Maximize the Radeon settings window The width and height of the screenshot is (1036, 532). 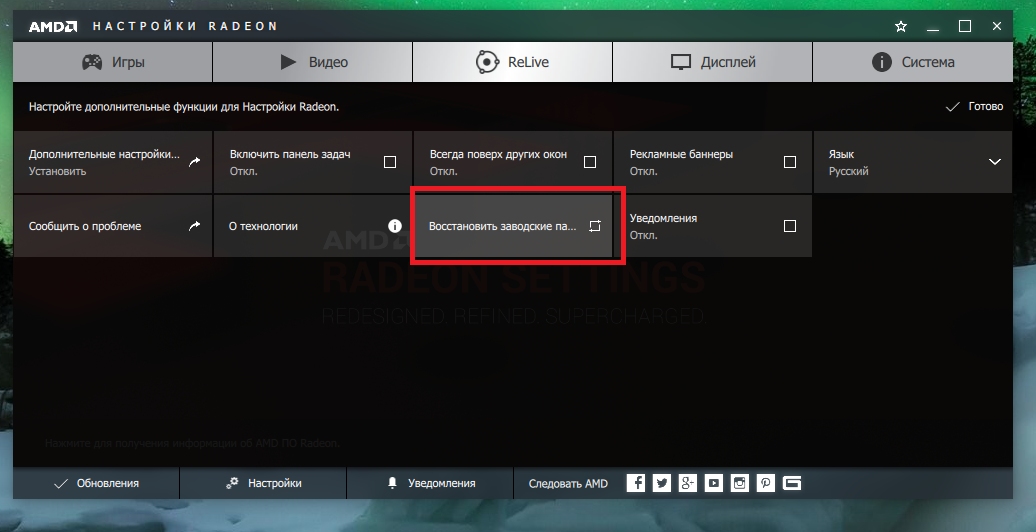coord(965,26)
